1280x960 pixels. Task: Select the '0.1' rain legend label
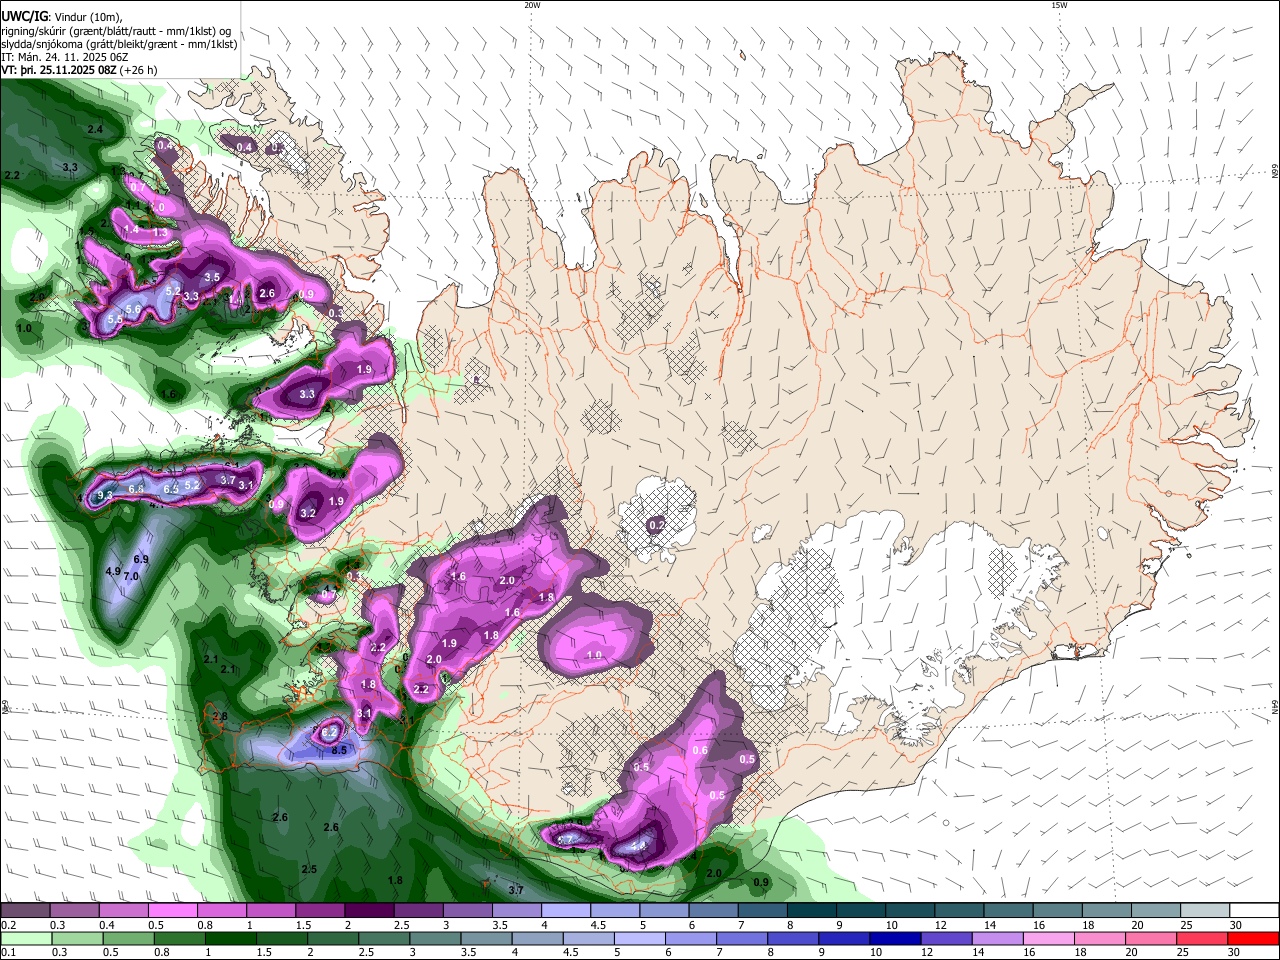(x=7, y=952)
